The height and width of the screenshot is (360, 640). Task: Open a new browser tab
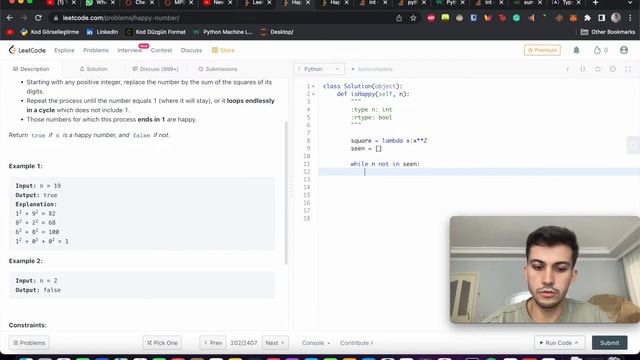coord(596,3)
